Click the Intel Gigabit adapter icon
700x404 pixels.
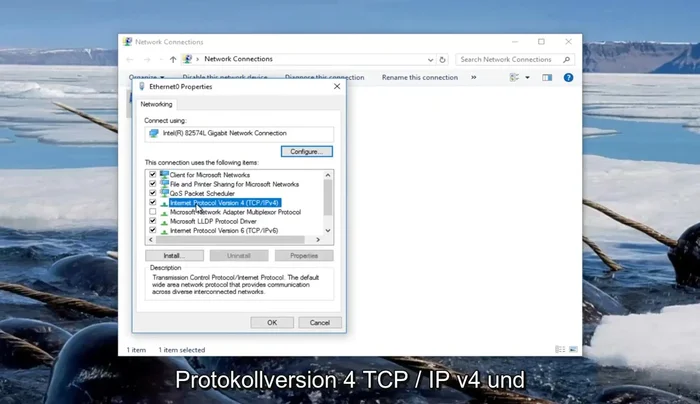point(154,133)
